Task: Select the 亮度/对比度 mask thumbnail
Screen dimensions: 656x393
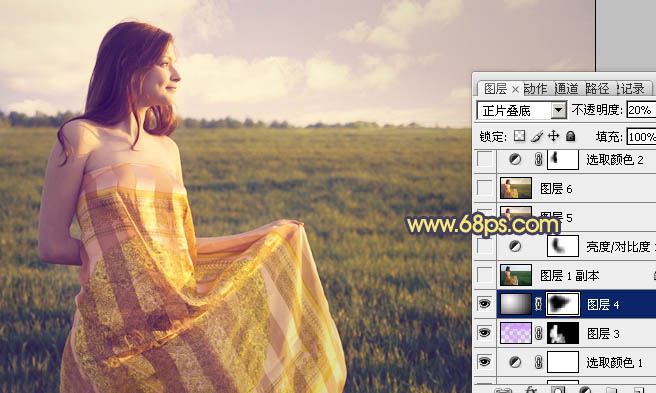Action: coord(563,247)
